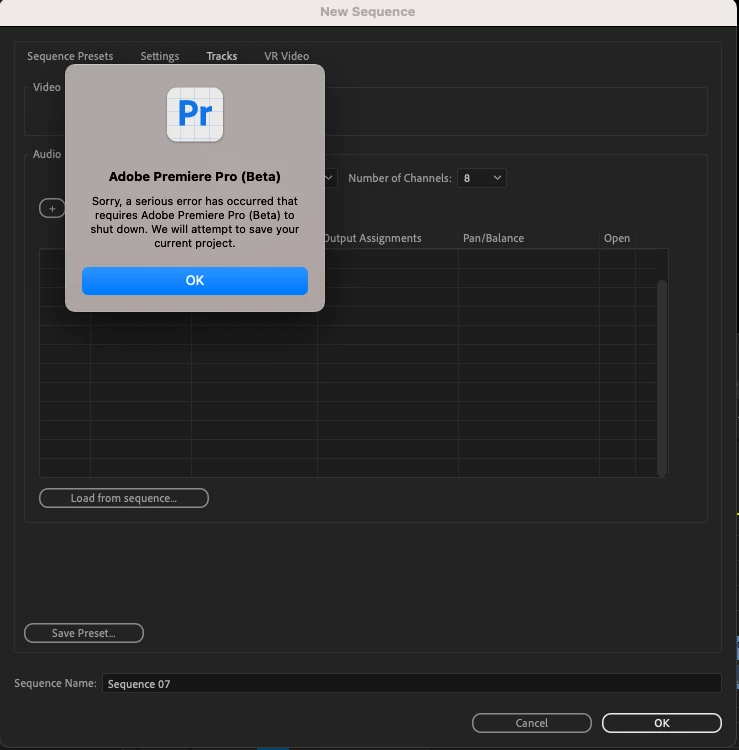739x750 pixels.
Task: Click into the Sequence Name field
Action: point(411,684)
